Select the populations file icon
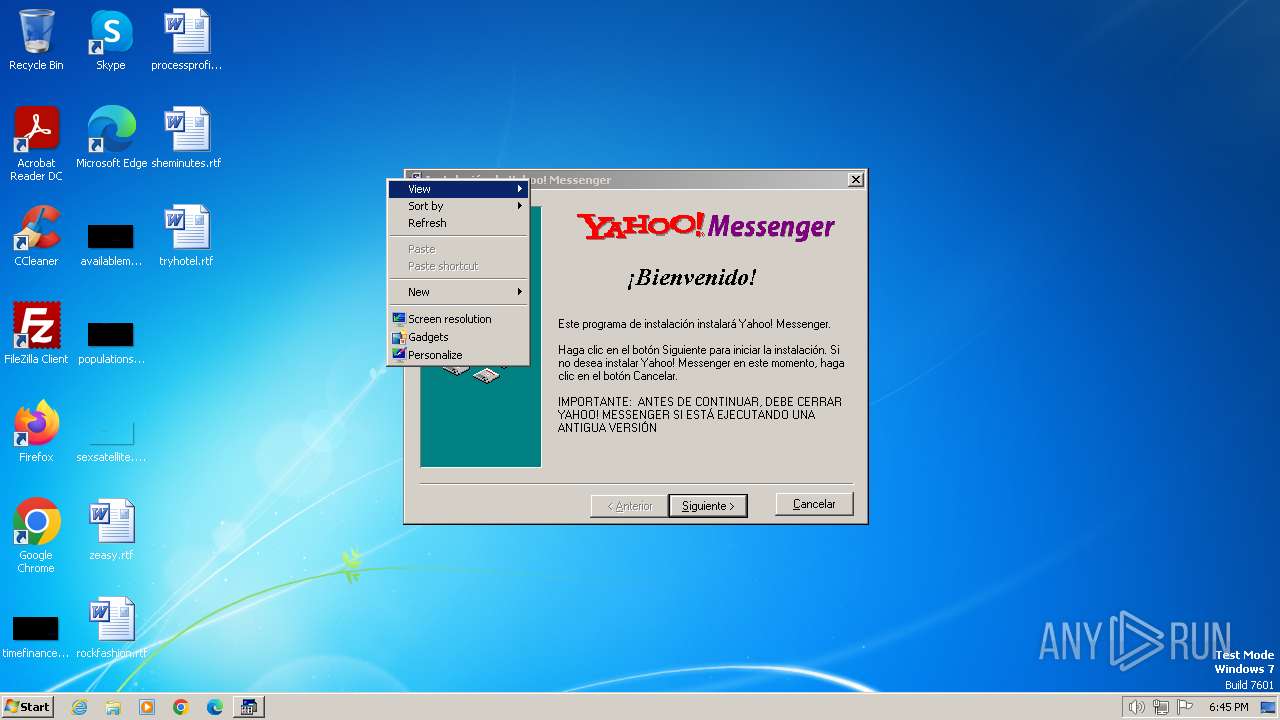Viewport: 1280px width, 720px height. tap(111, 342)
